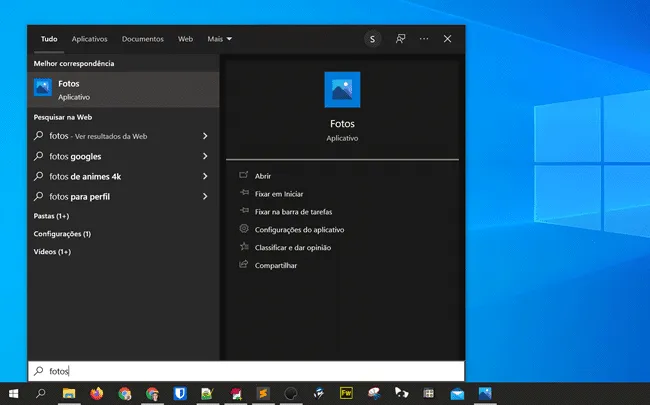Open first Chrome icon on the taskbar
The width and height of the screenshot is (650, 405).
(124, 393)
